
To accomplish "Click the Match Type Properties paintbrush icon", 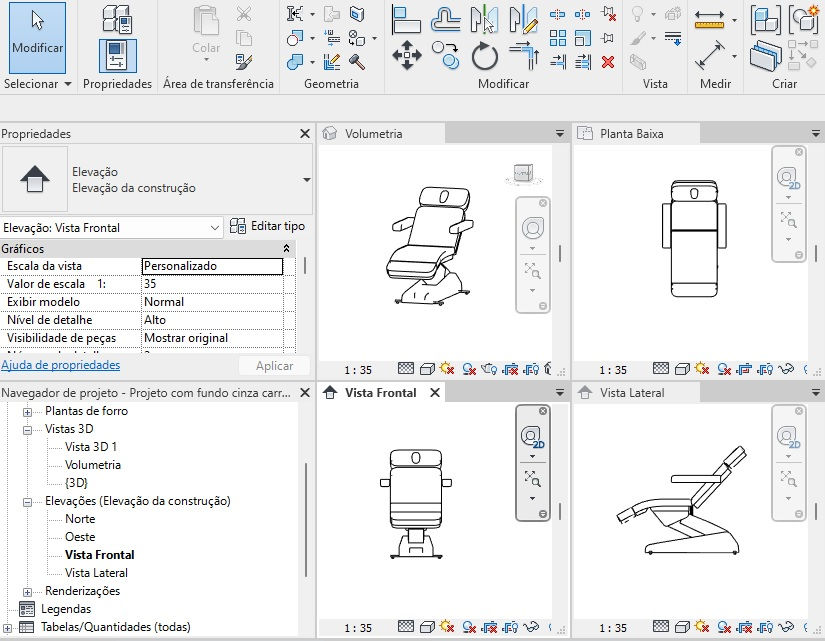I will point(244,62).
